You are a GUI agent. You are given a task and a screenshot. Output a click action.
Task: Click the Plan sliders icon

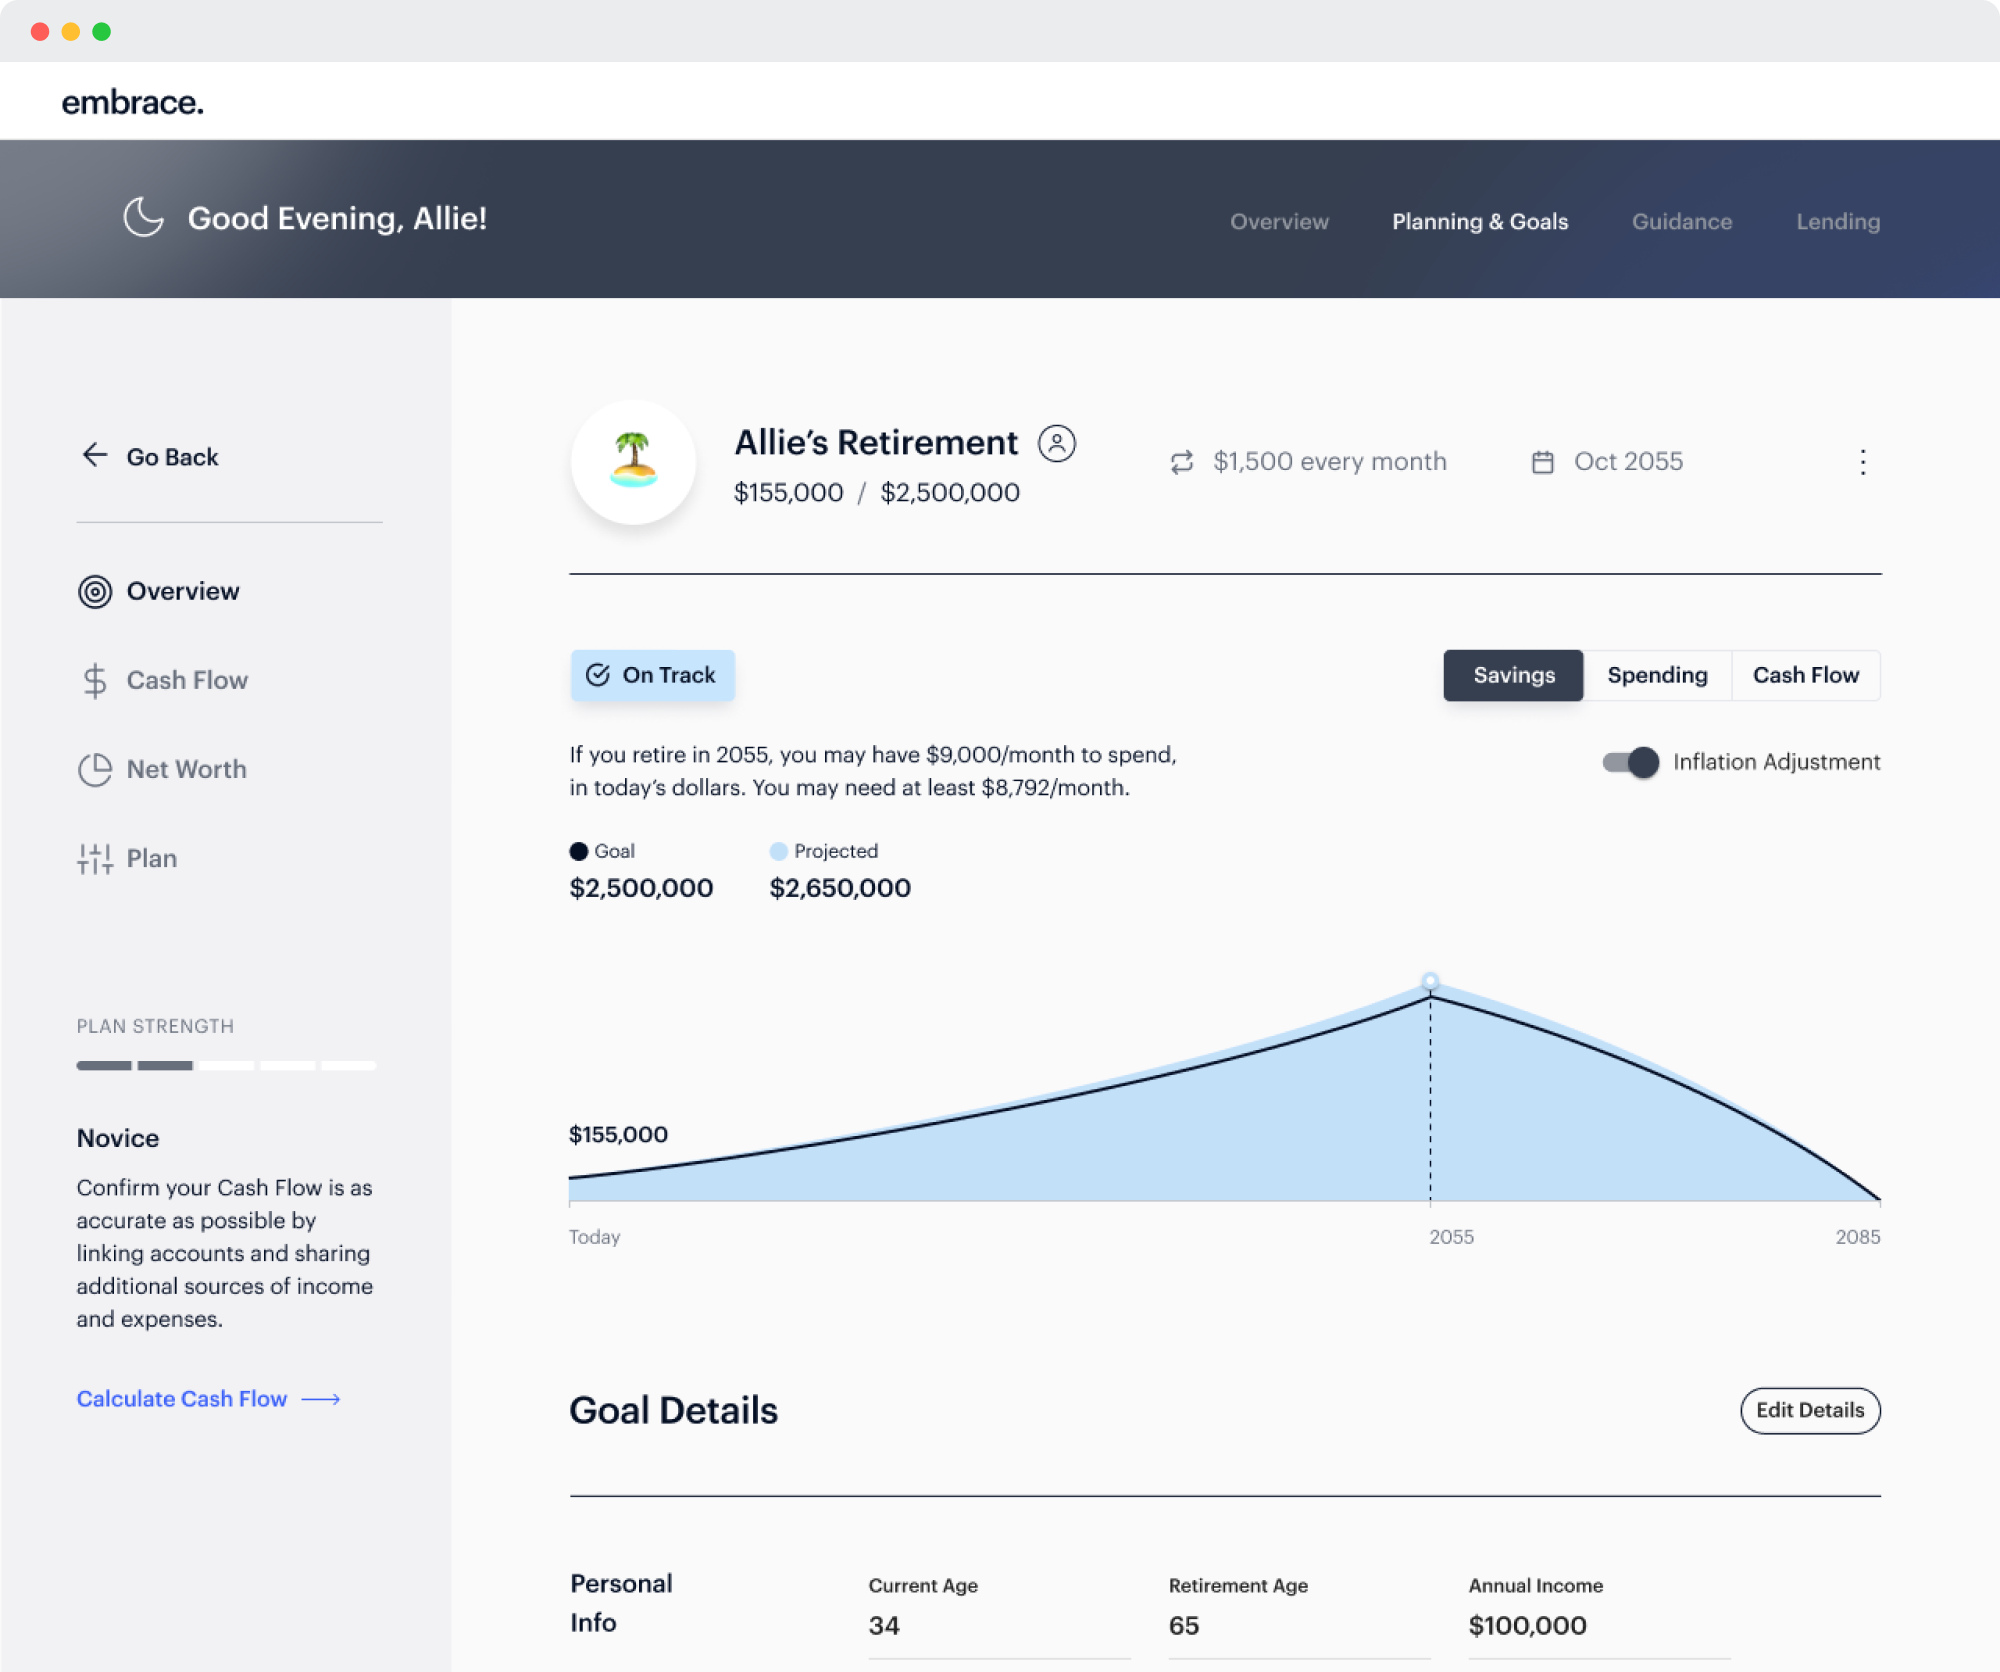pyautogui.click(x=95, y=858)
